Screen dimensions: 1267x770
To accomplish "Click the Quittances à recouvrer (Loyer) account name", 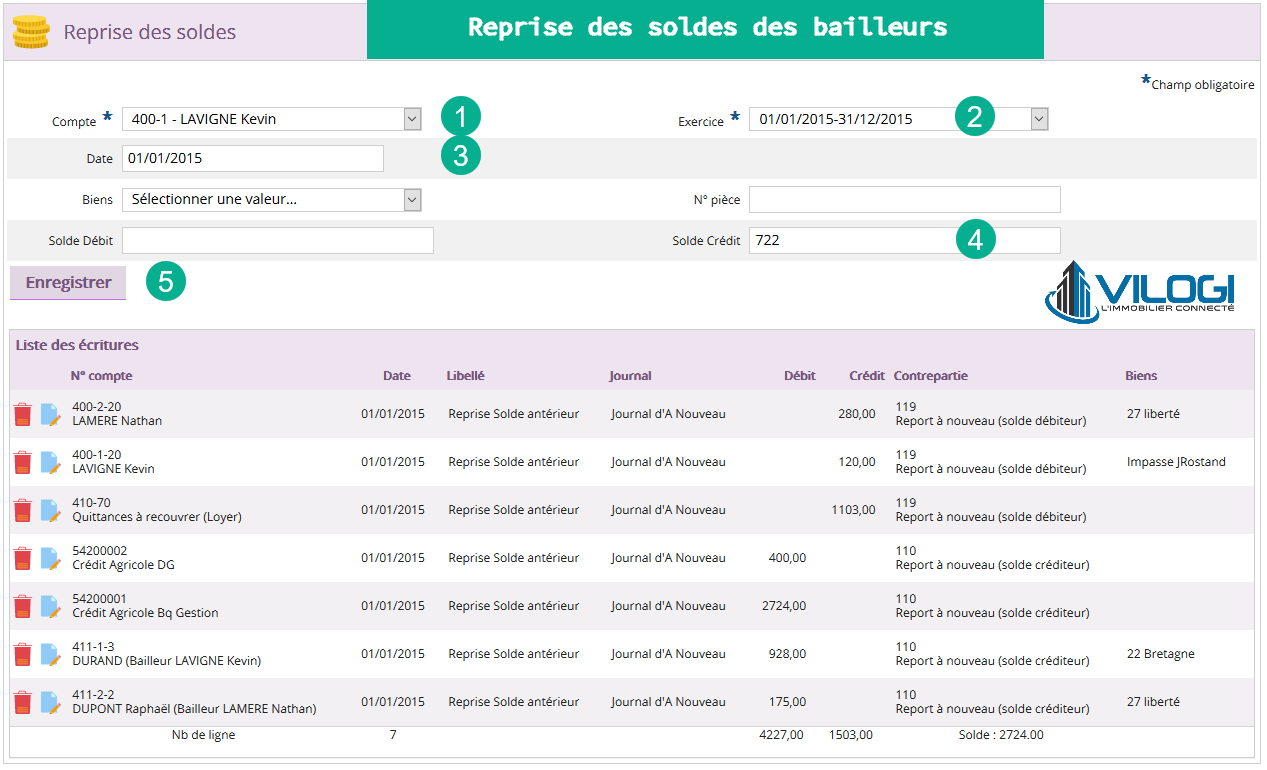I will [x=157, y=517].
